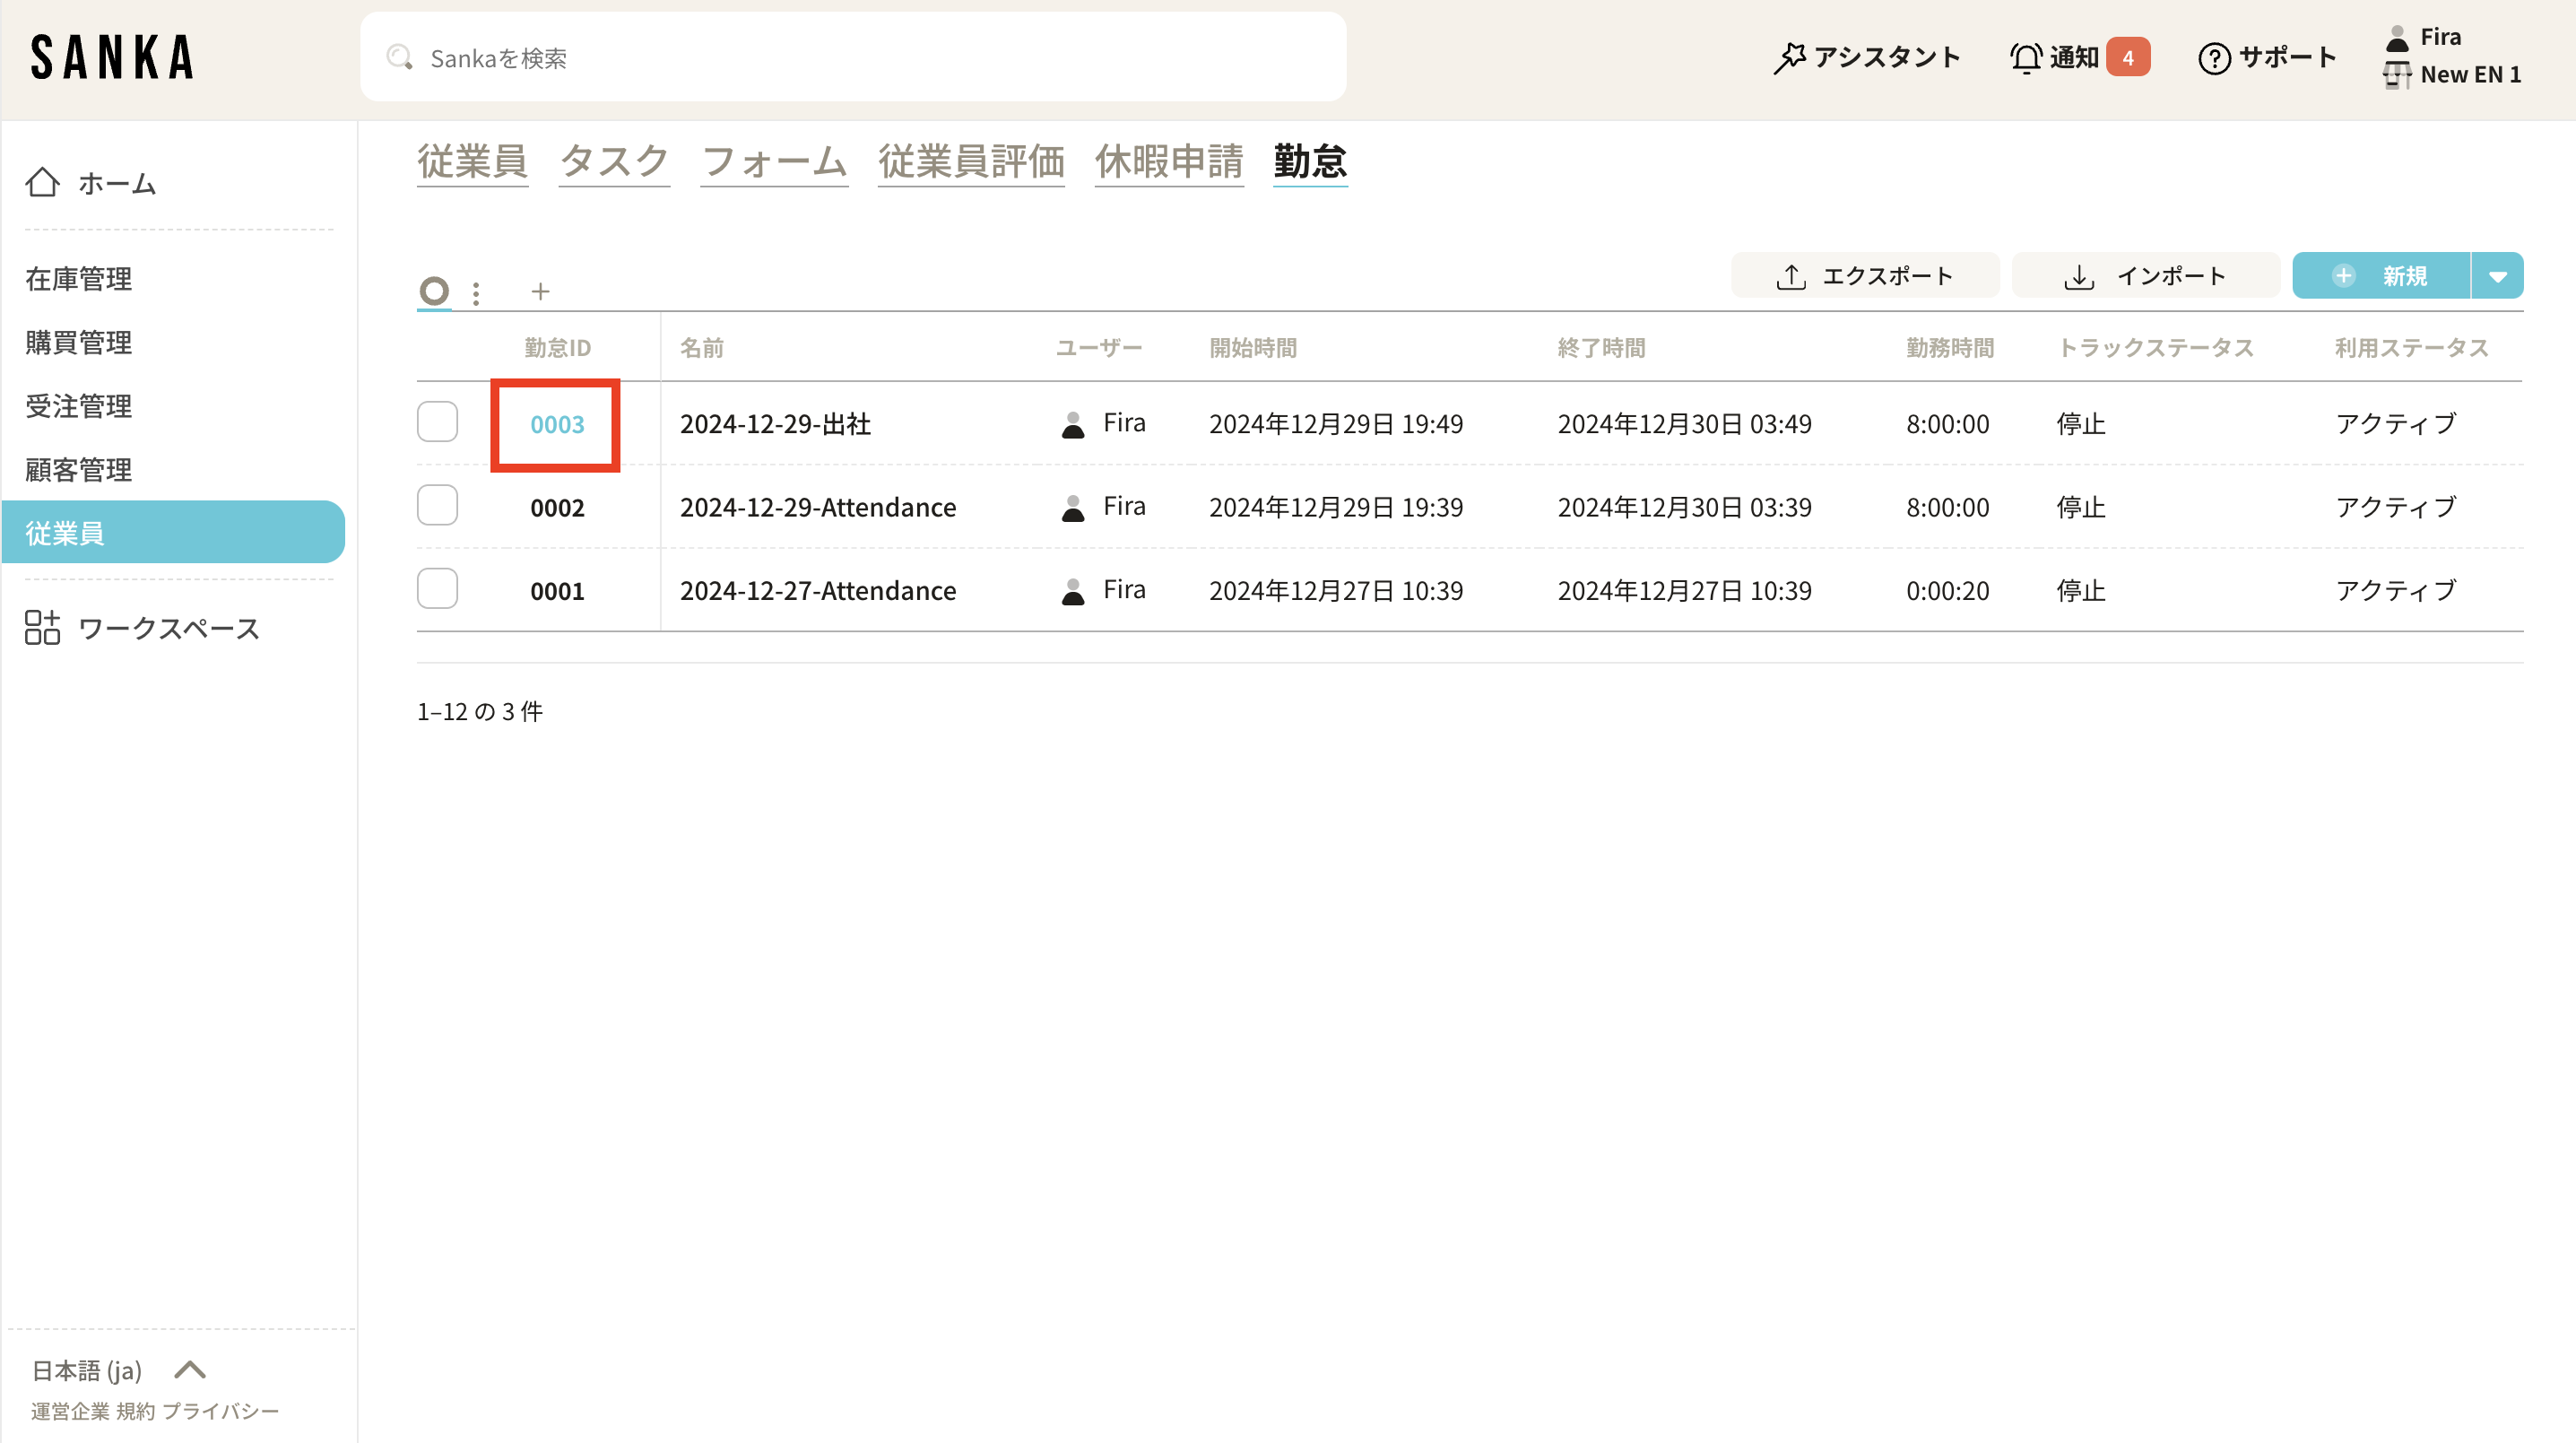2576x1443 pixels.
Task: Click the Support question mark icon
Action: point(2214,58)
